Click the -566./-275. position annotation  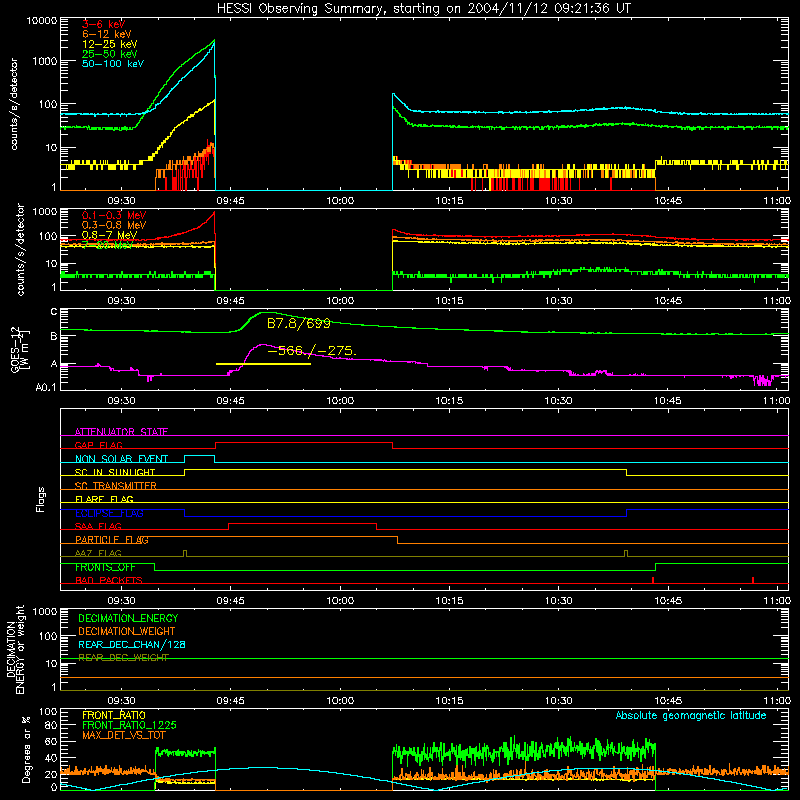311,351
